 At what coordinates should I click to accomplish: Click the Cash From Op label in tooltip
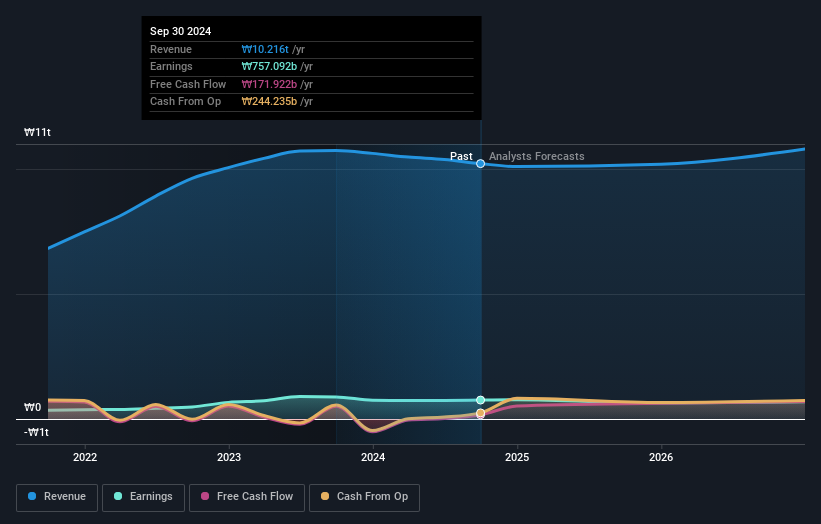185,102
